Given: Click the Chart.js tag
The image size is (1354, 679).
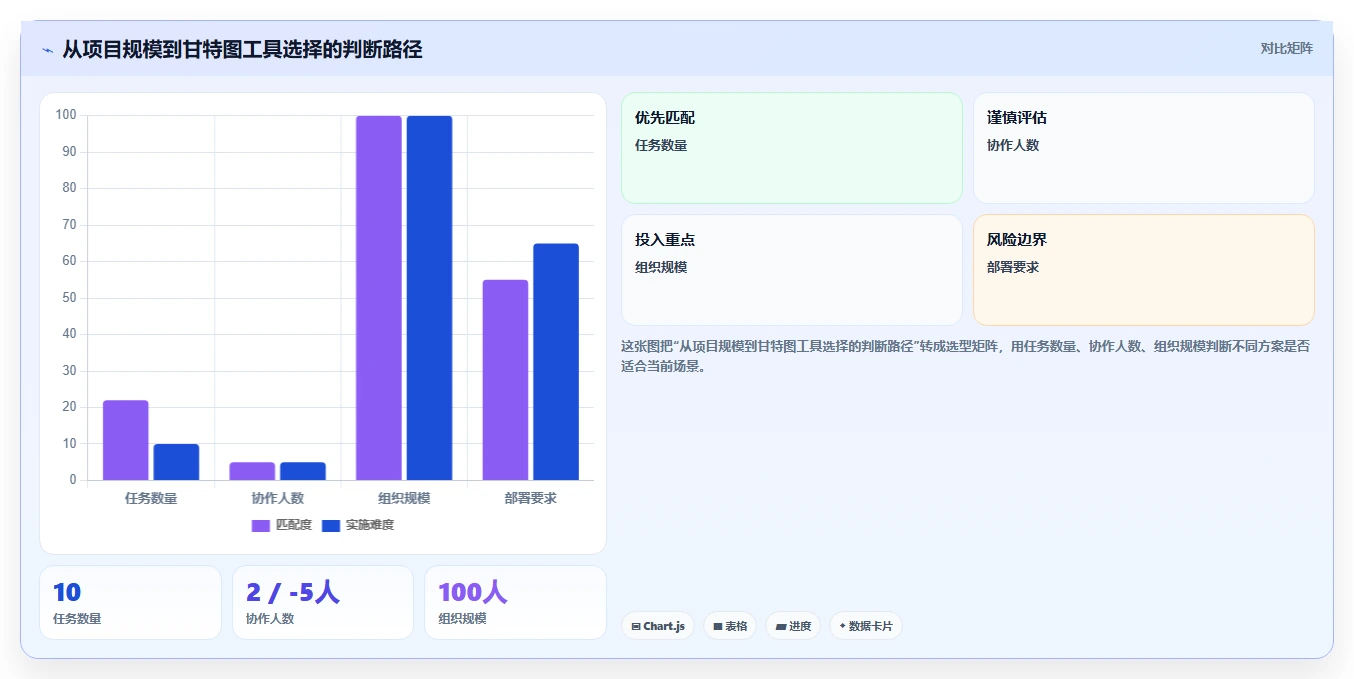Looking at the screenshot, I should [658, 626].
